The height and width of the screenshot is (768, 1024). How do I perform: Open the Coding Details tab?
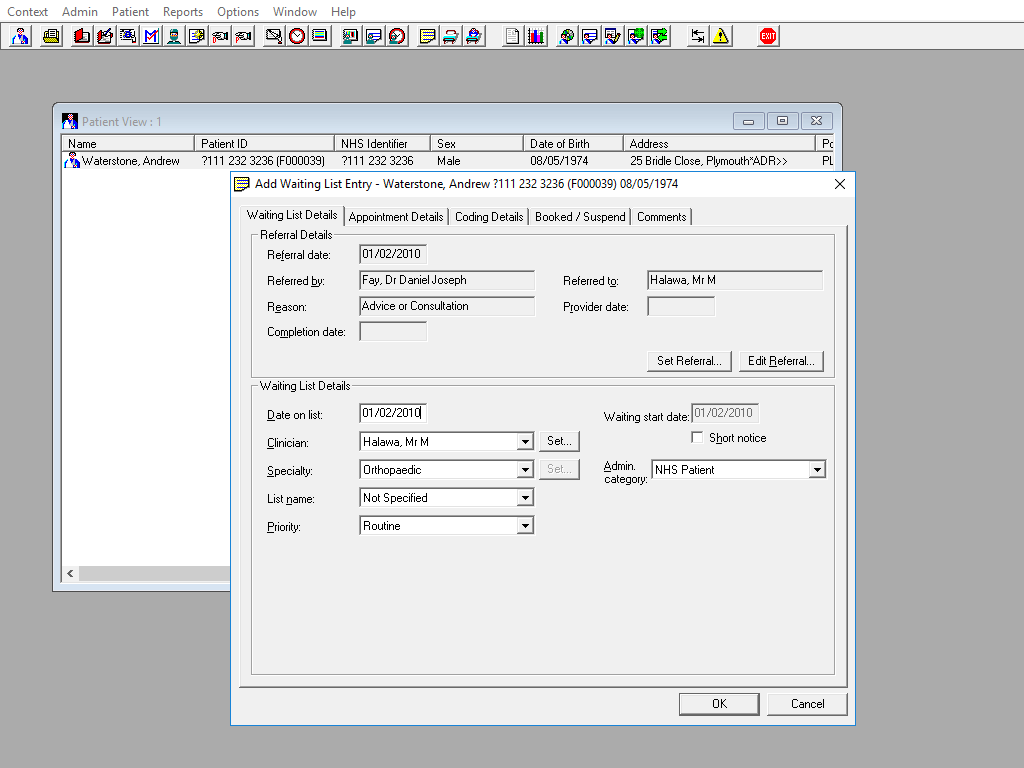(x=489, y=217)
